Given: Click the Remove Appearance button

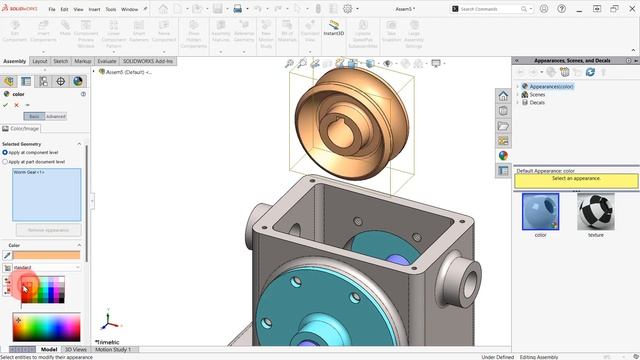Looking at the screenshot, I should click(x=48, y=230).
